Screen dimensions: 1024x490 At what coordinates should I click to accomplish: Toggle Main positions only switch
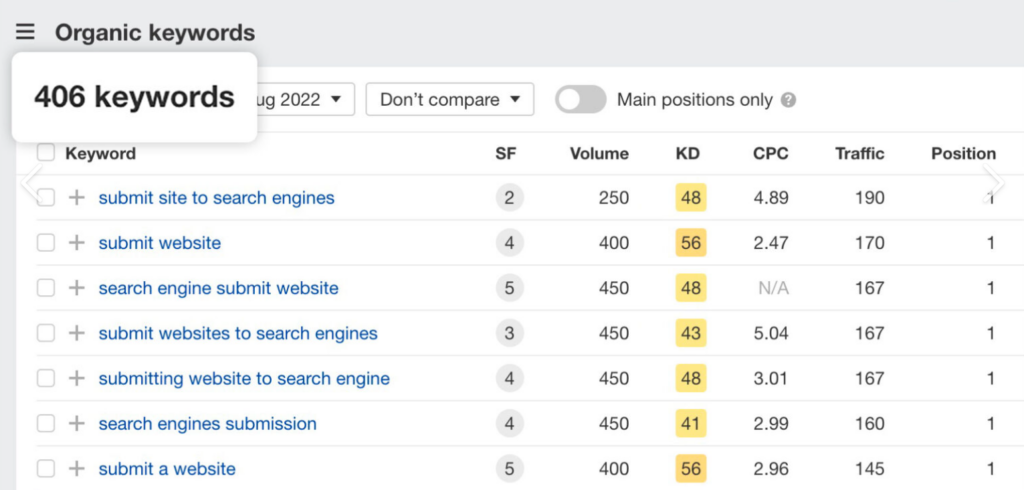pos(581,99)
